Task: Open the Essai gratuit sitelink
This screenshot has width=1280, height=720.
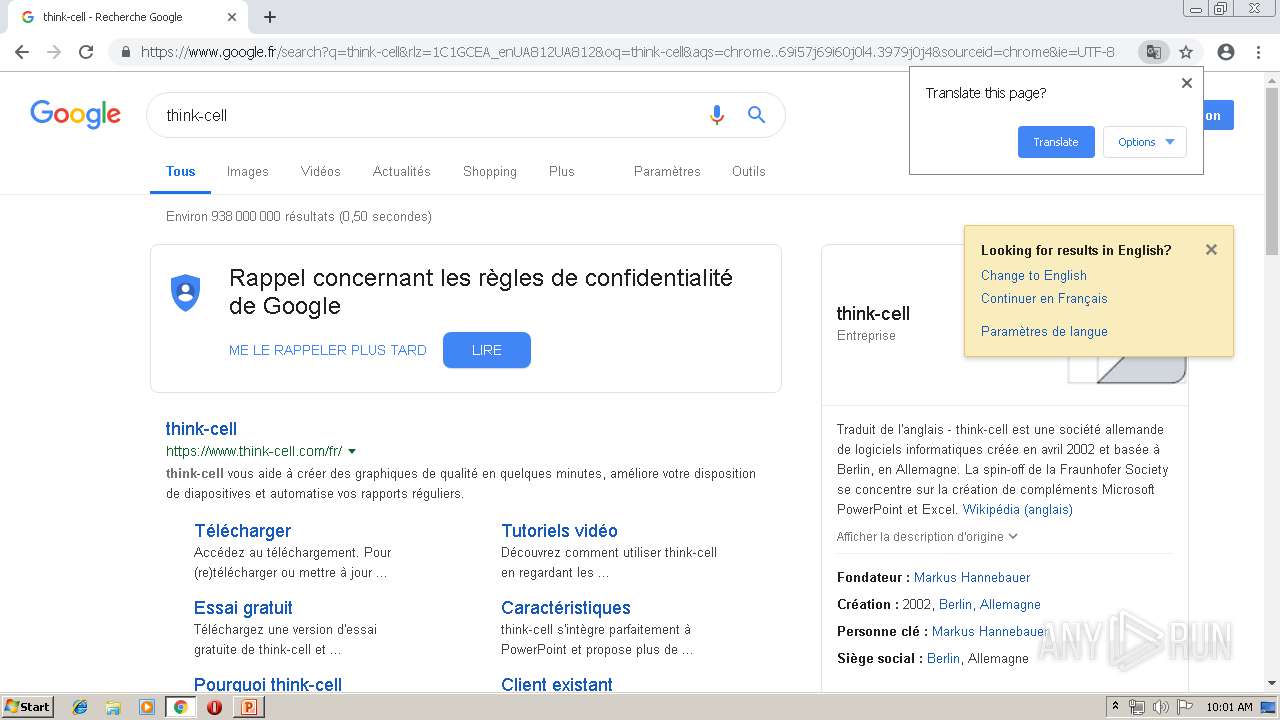Action: (x=243, y=608)
